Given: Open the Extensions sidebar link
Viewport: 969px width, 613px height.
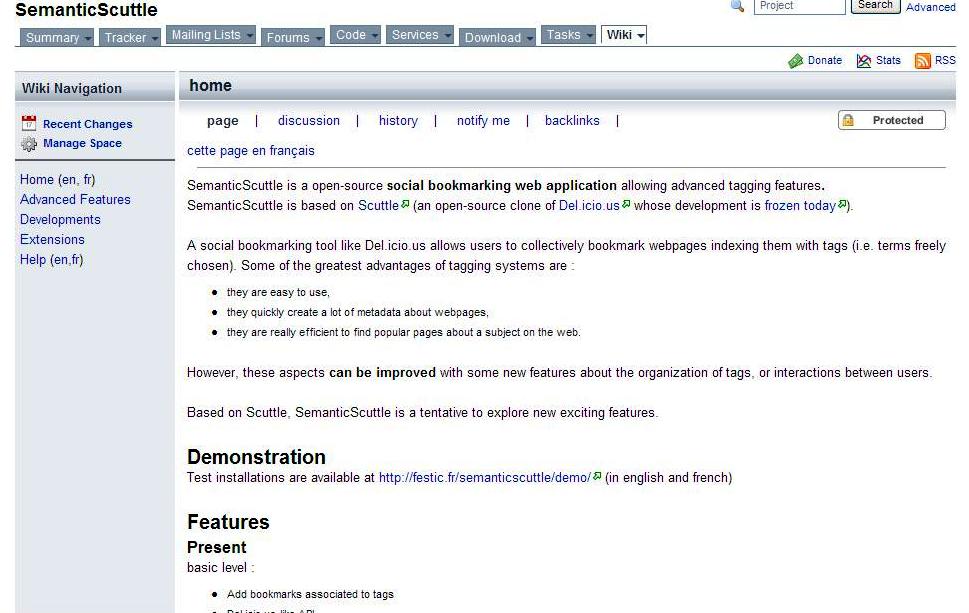Looking at the screenshot, I should pyautogui.click(x=52, y=239).
